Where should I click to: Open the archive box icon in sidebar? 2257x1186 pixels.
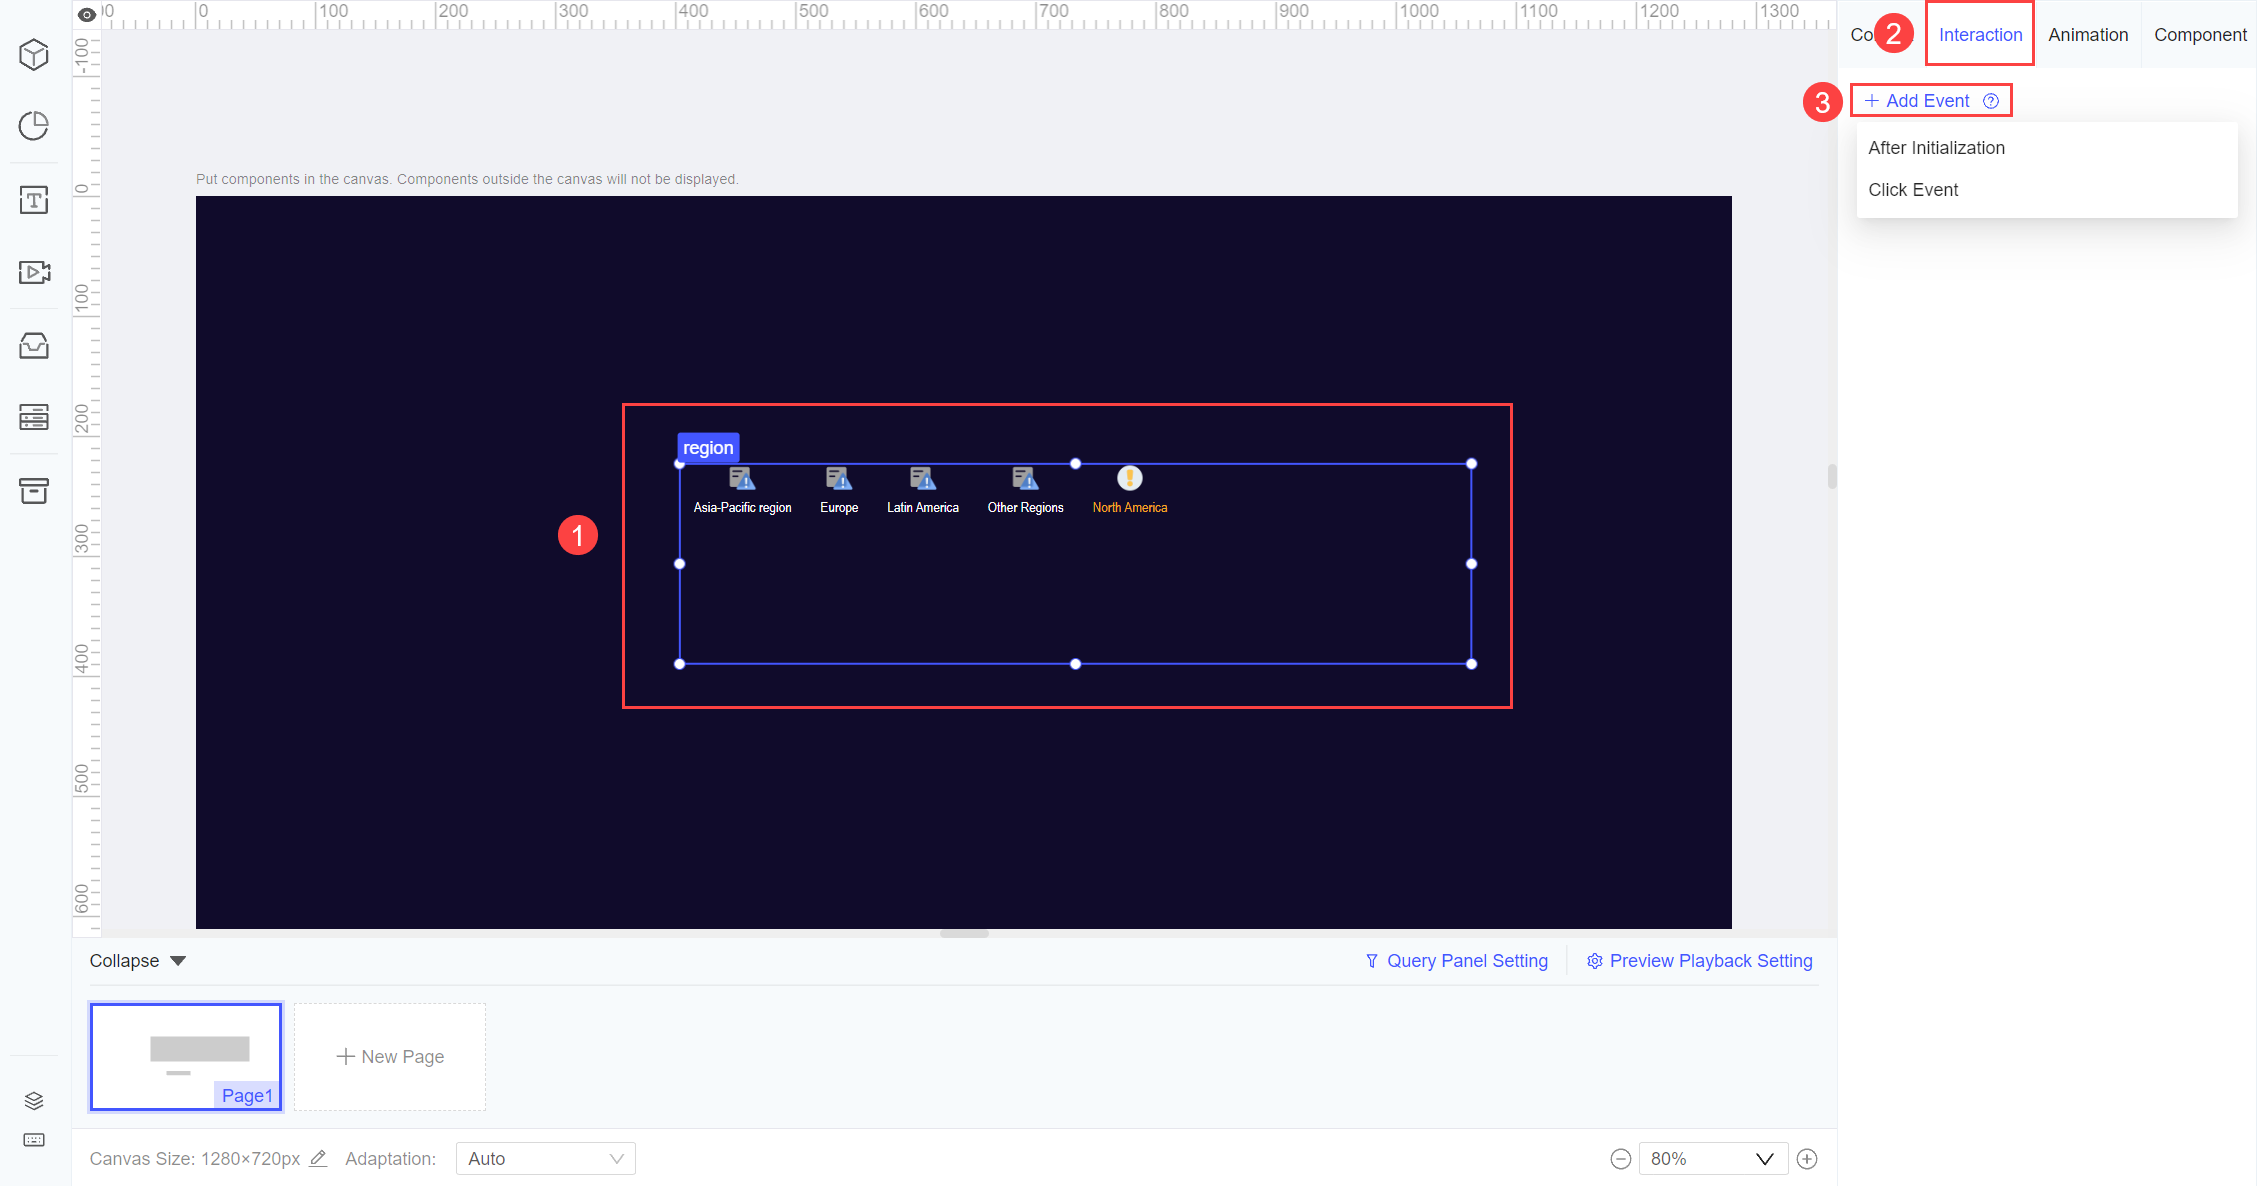pyautogui.click(x=33, y=491)
